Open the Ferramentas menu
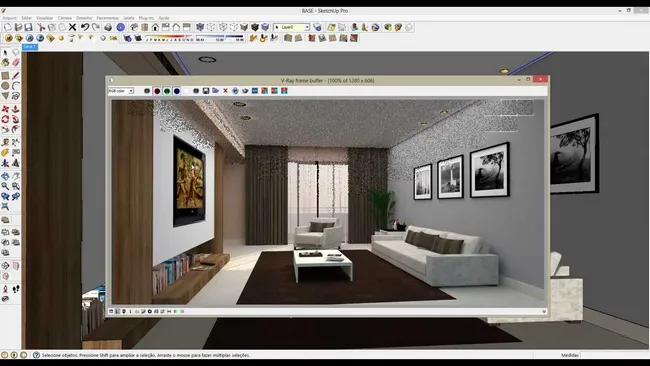Screen dimensions: 650x366 click(x=107, y=18)
